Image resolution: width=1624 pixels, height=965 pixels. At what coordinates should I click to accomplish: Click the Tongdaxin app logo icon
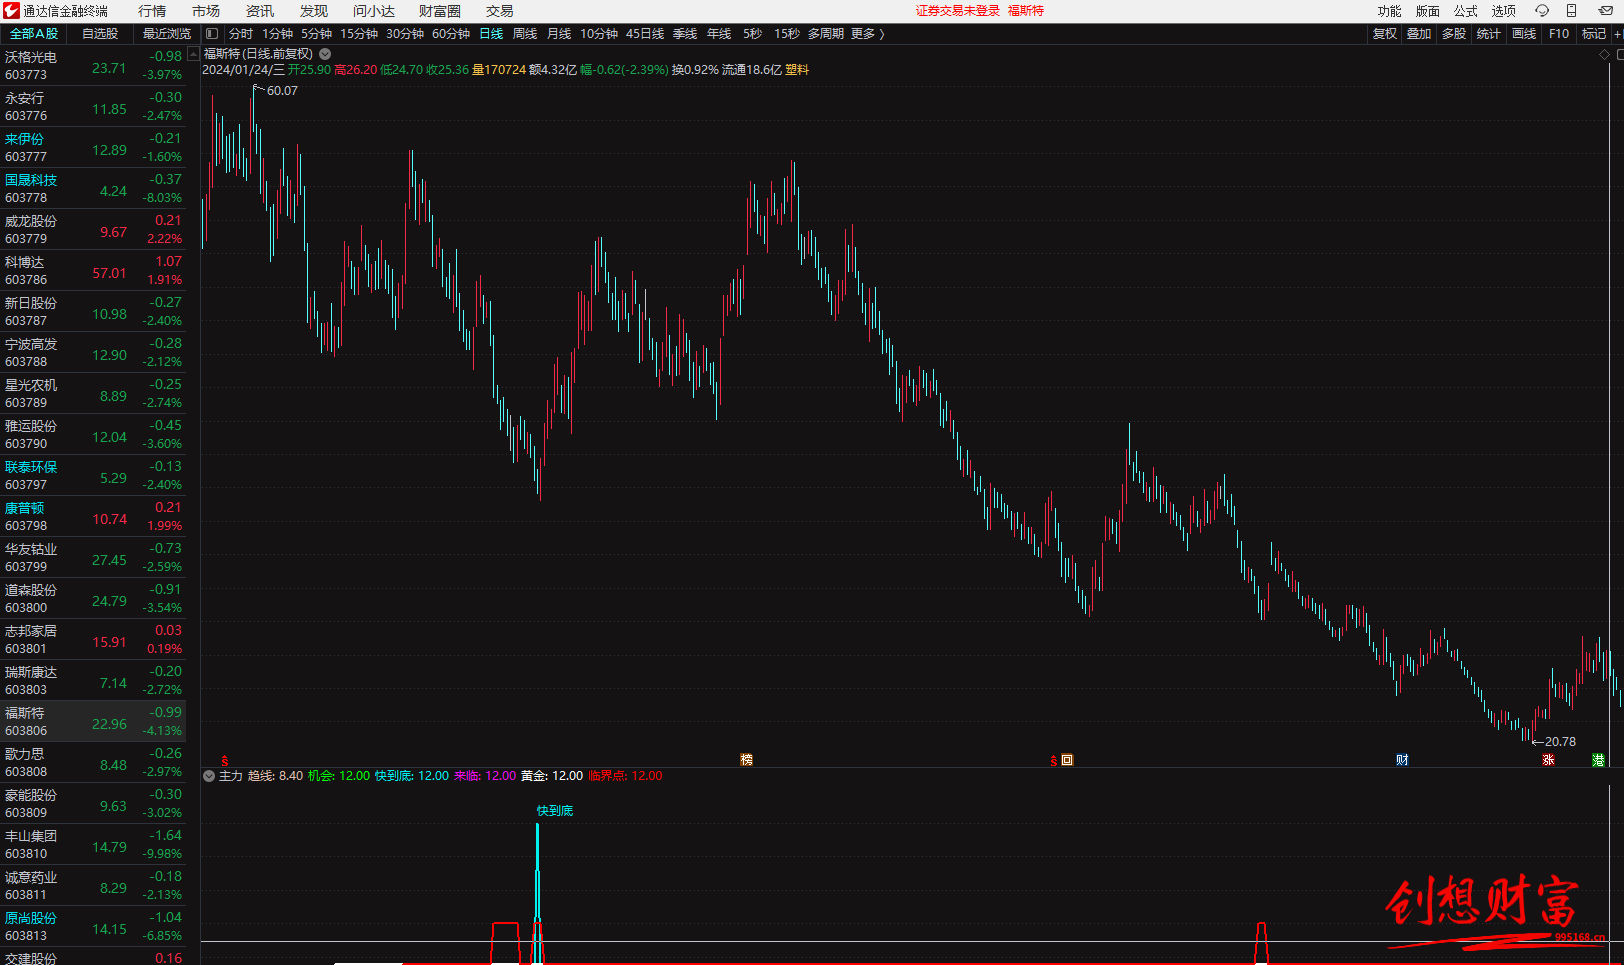[11, 11]
